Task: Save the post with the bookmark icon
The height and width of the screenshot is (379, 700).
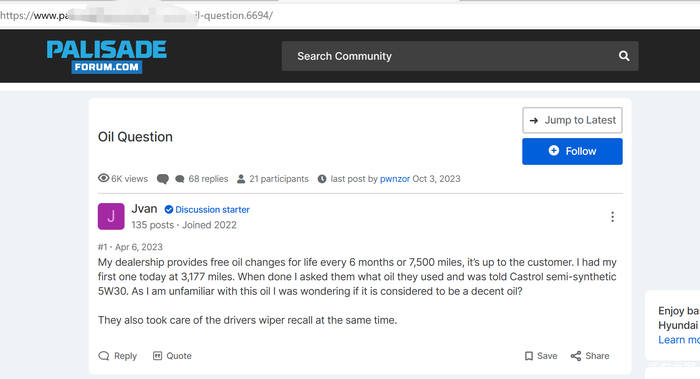Action: (x=541, y=356)
